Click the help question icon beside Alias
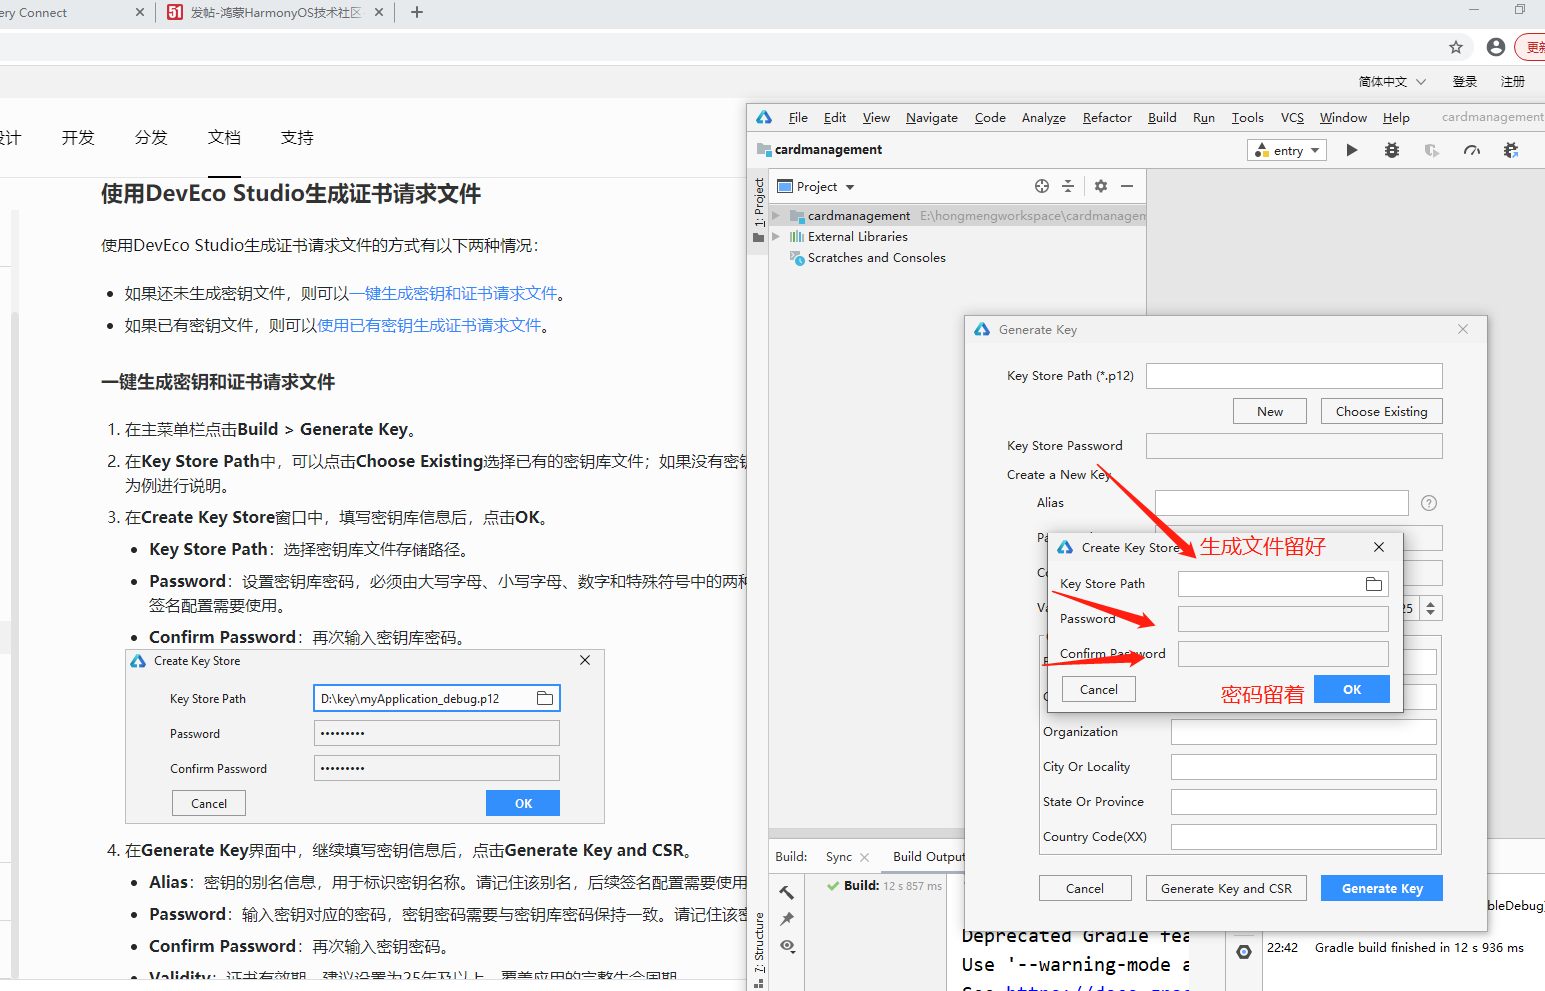This screenshot has height=991, width=1545. [1429, 503]
